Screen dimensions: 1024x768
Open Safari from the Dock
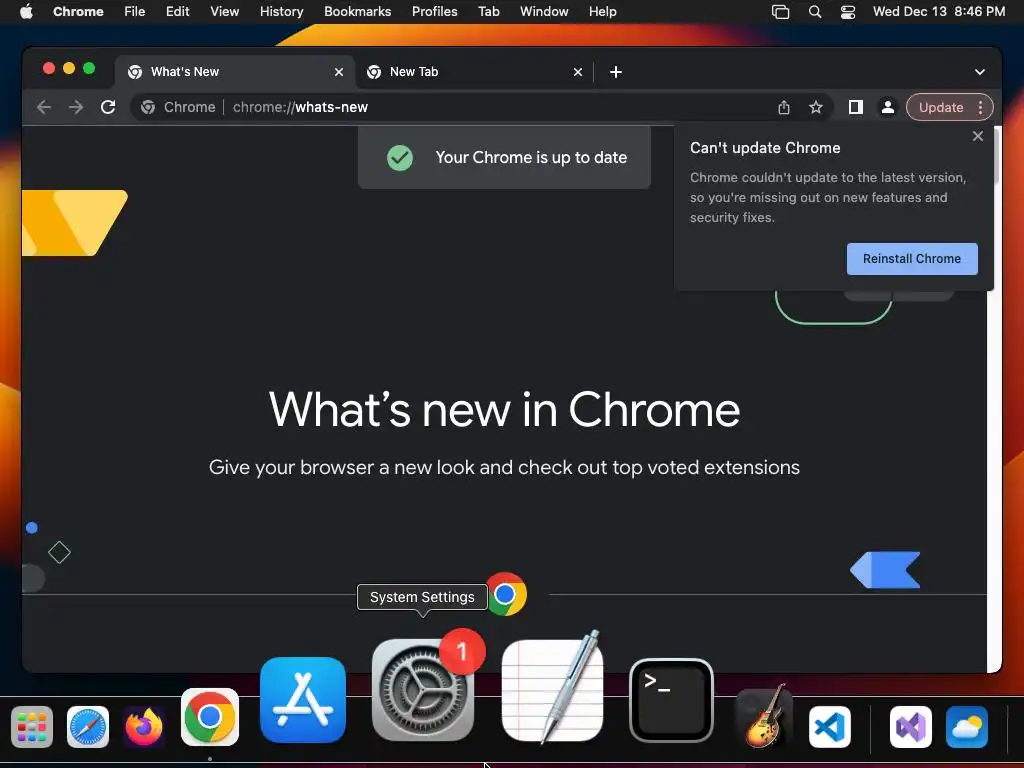pyautogui.click(x=88, y=726)
